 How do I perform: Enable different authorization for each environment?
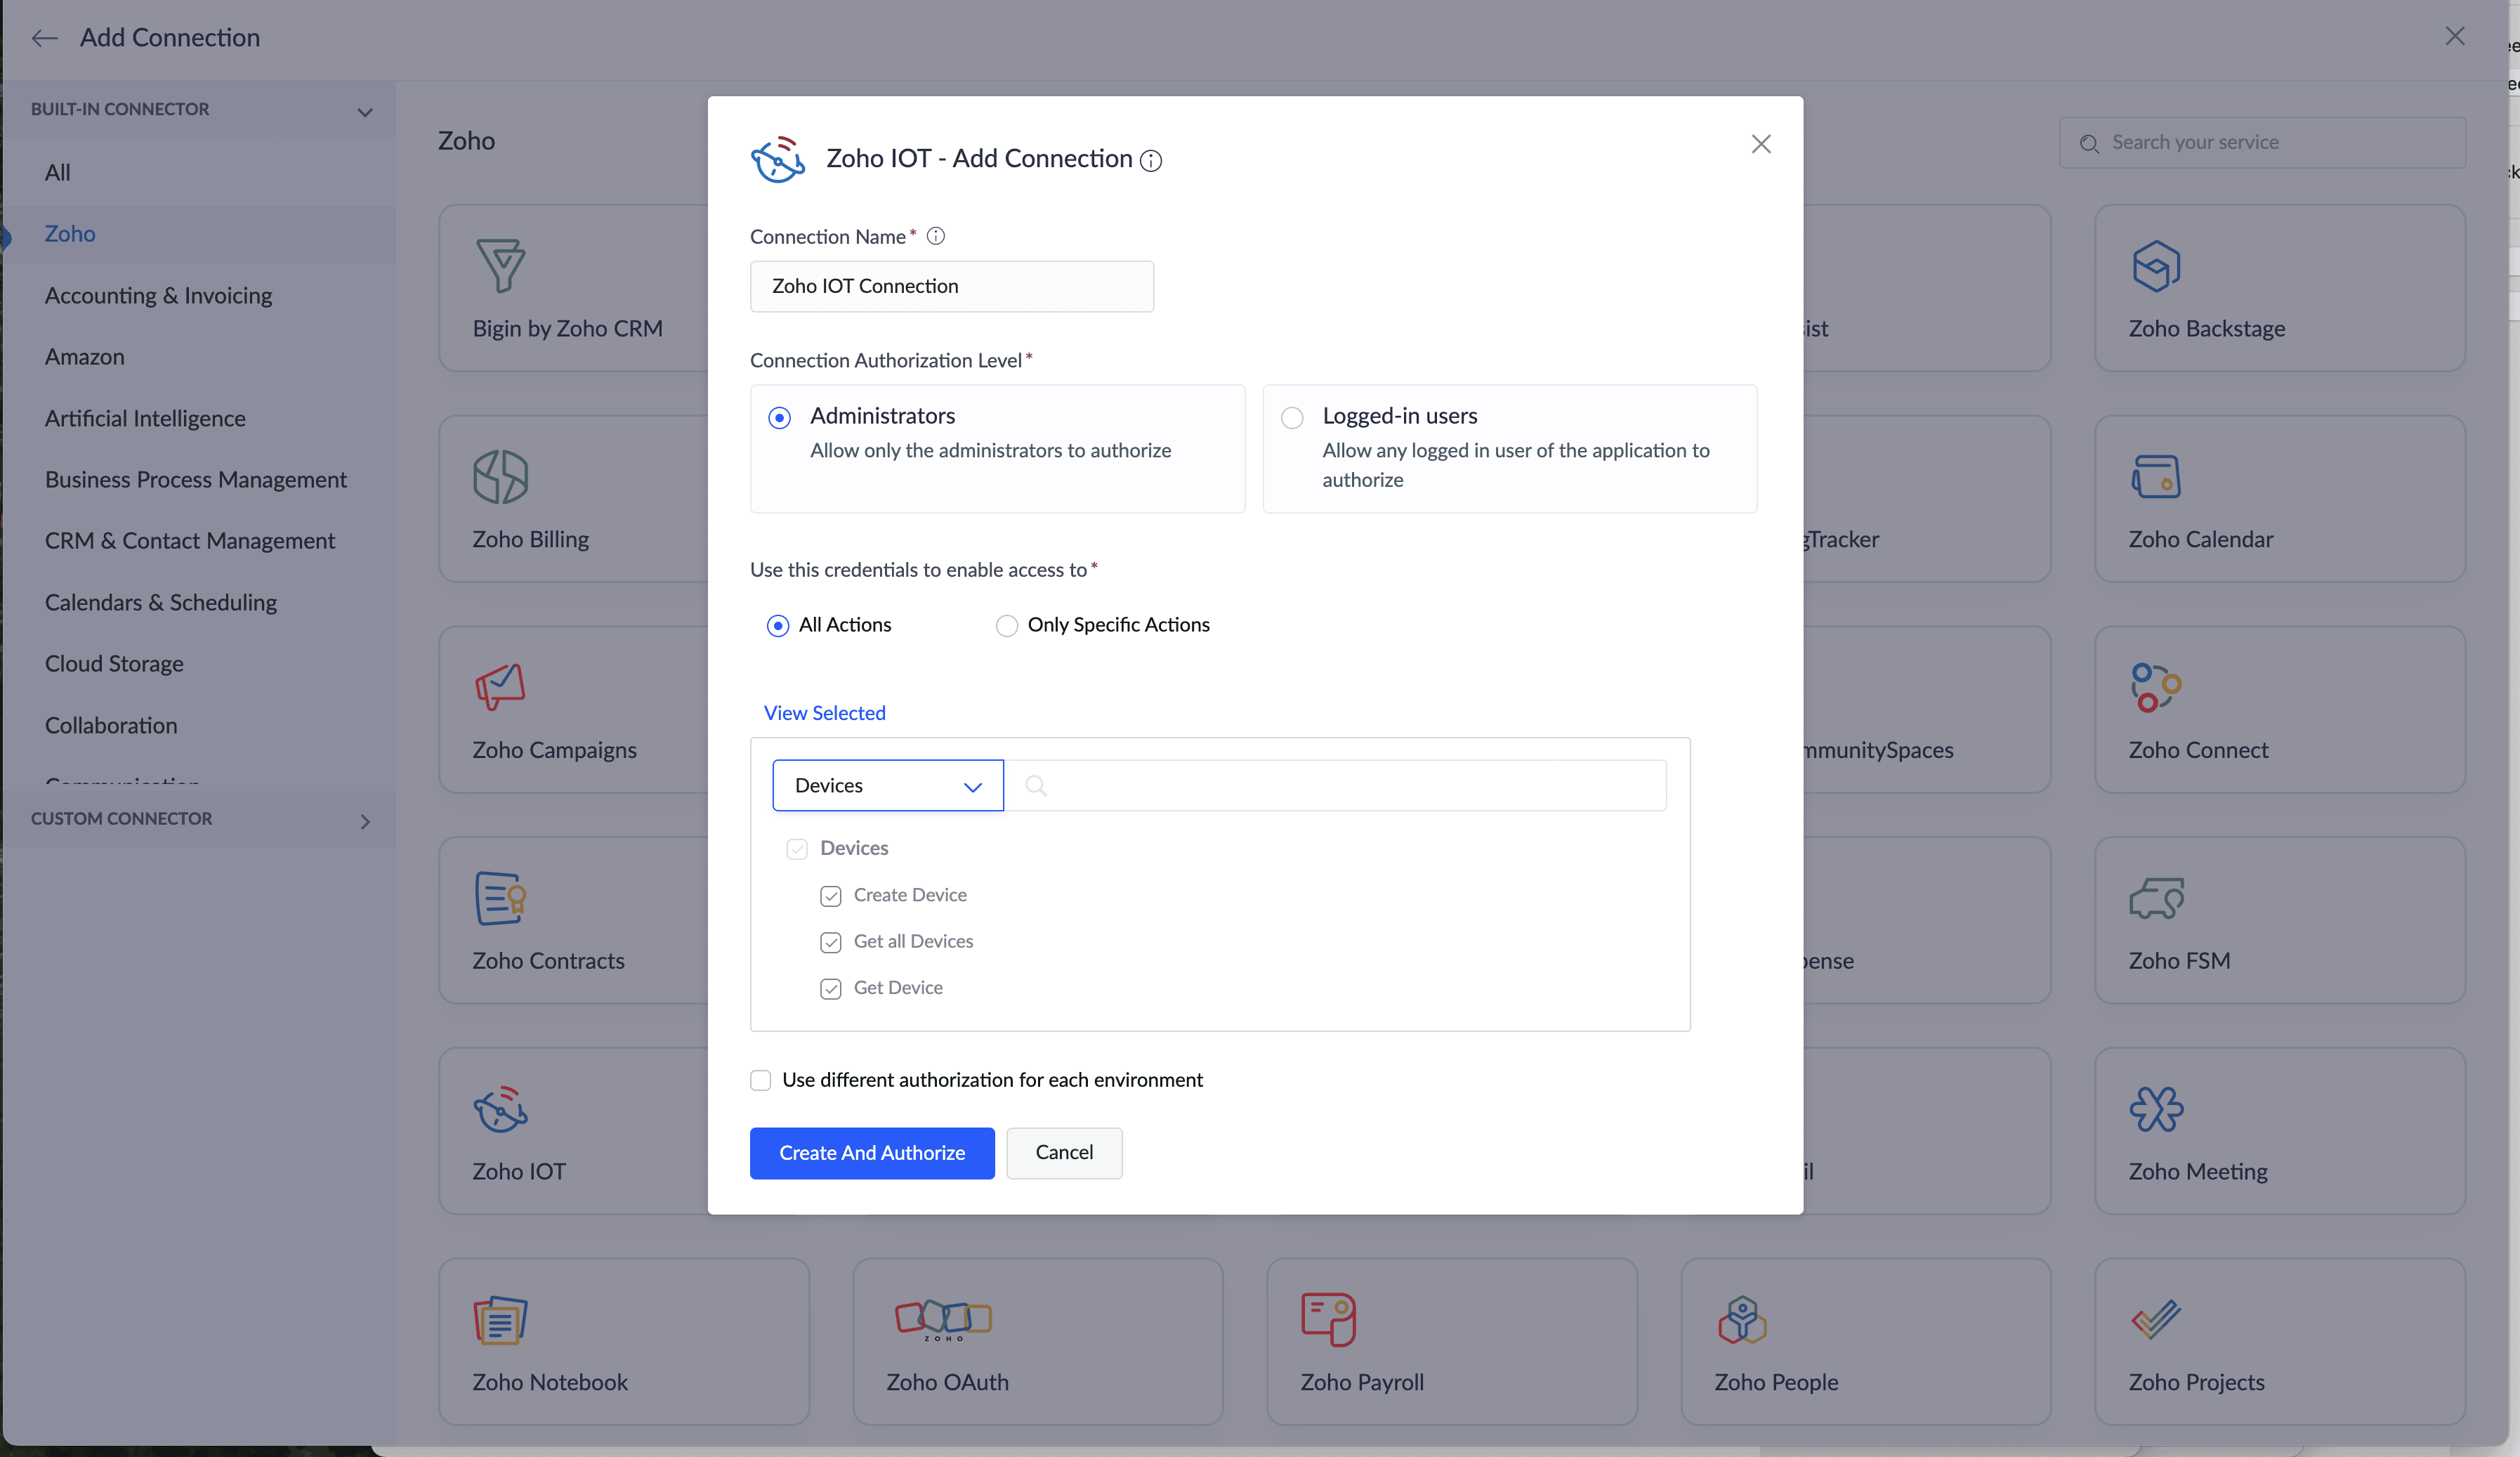pos(761,1080)
